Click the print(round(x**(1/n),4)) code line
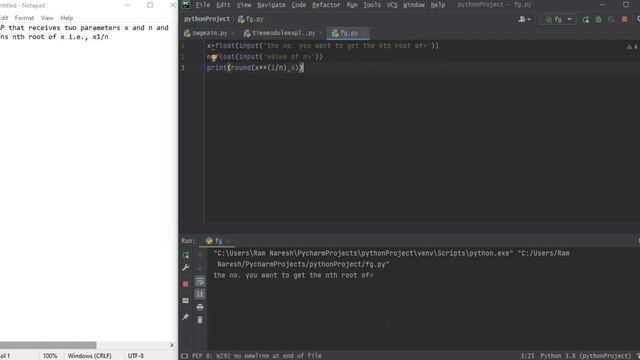This screenshot has height=360, width=640. 255,68
